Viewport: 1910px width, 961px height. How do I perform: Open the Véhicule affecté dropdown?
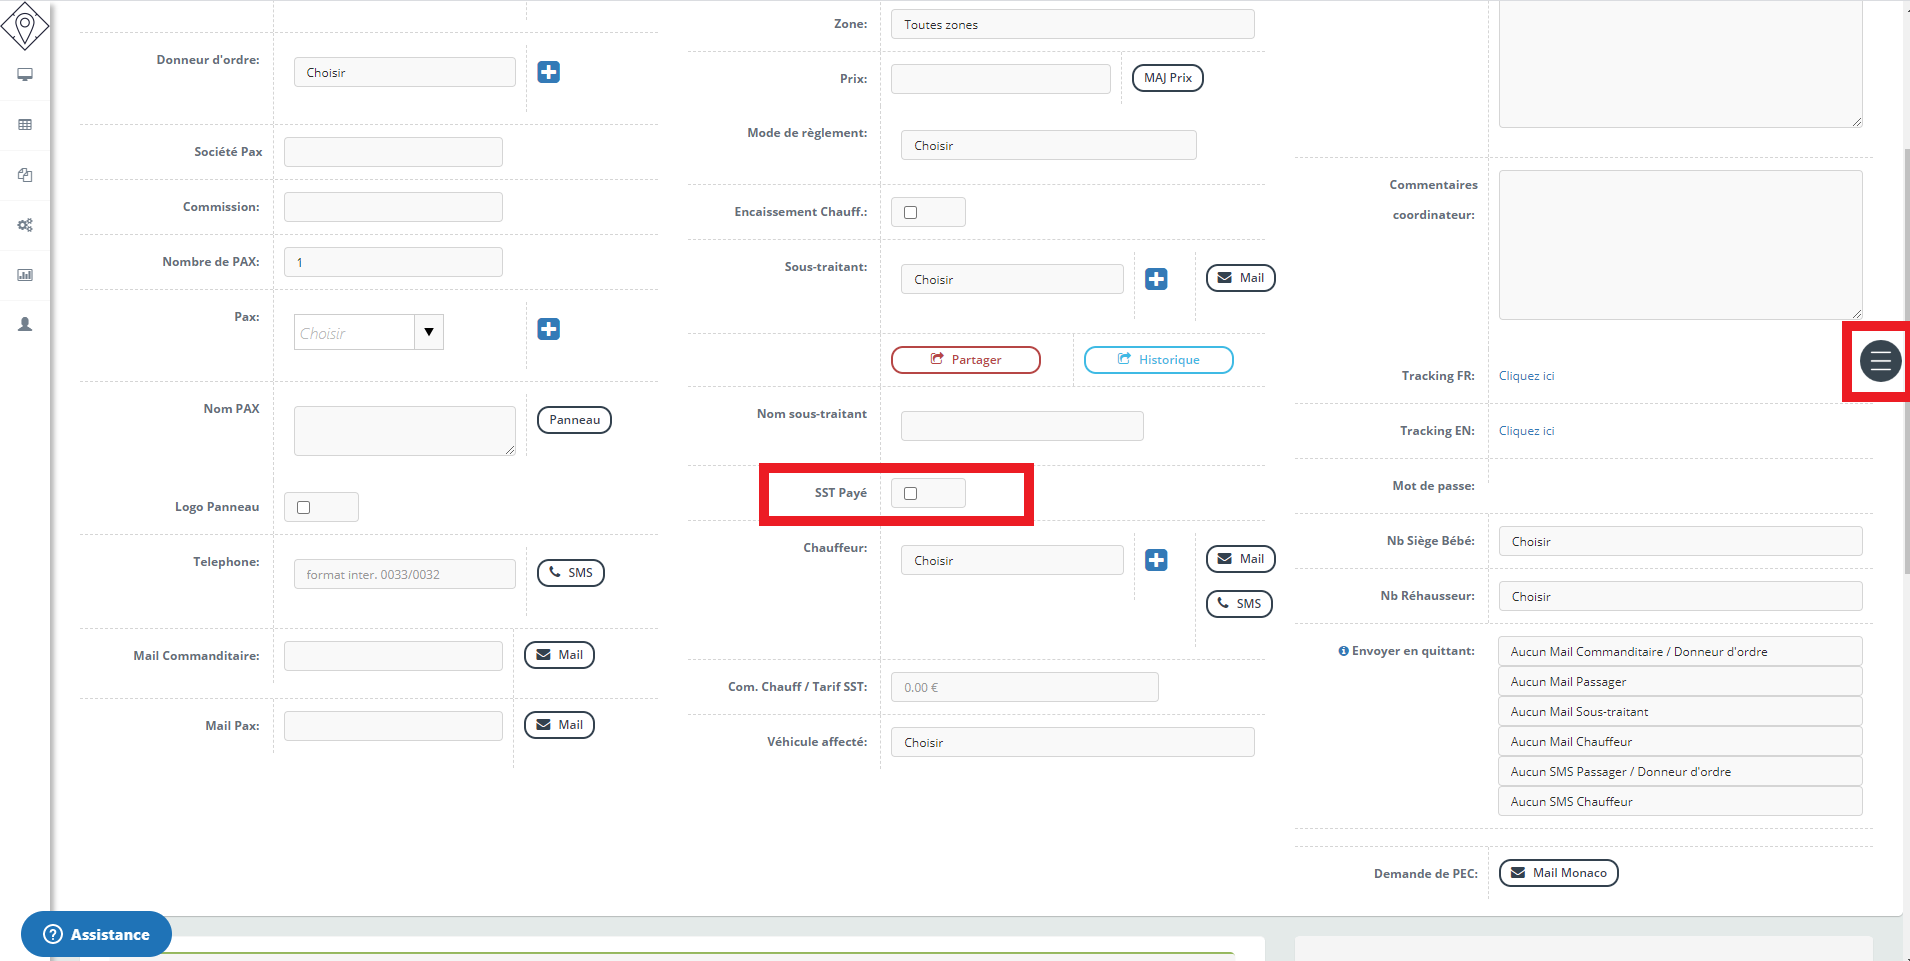tap(1072, 743)
